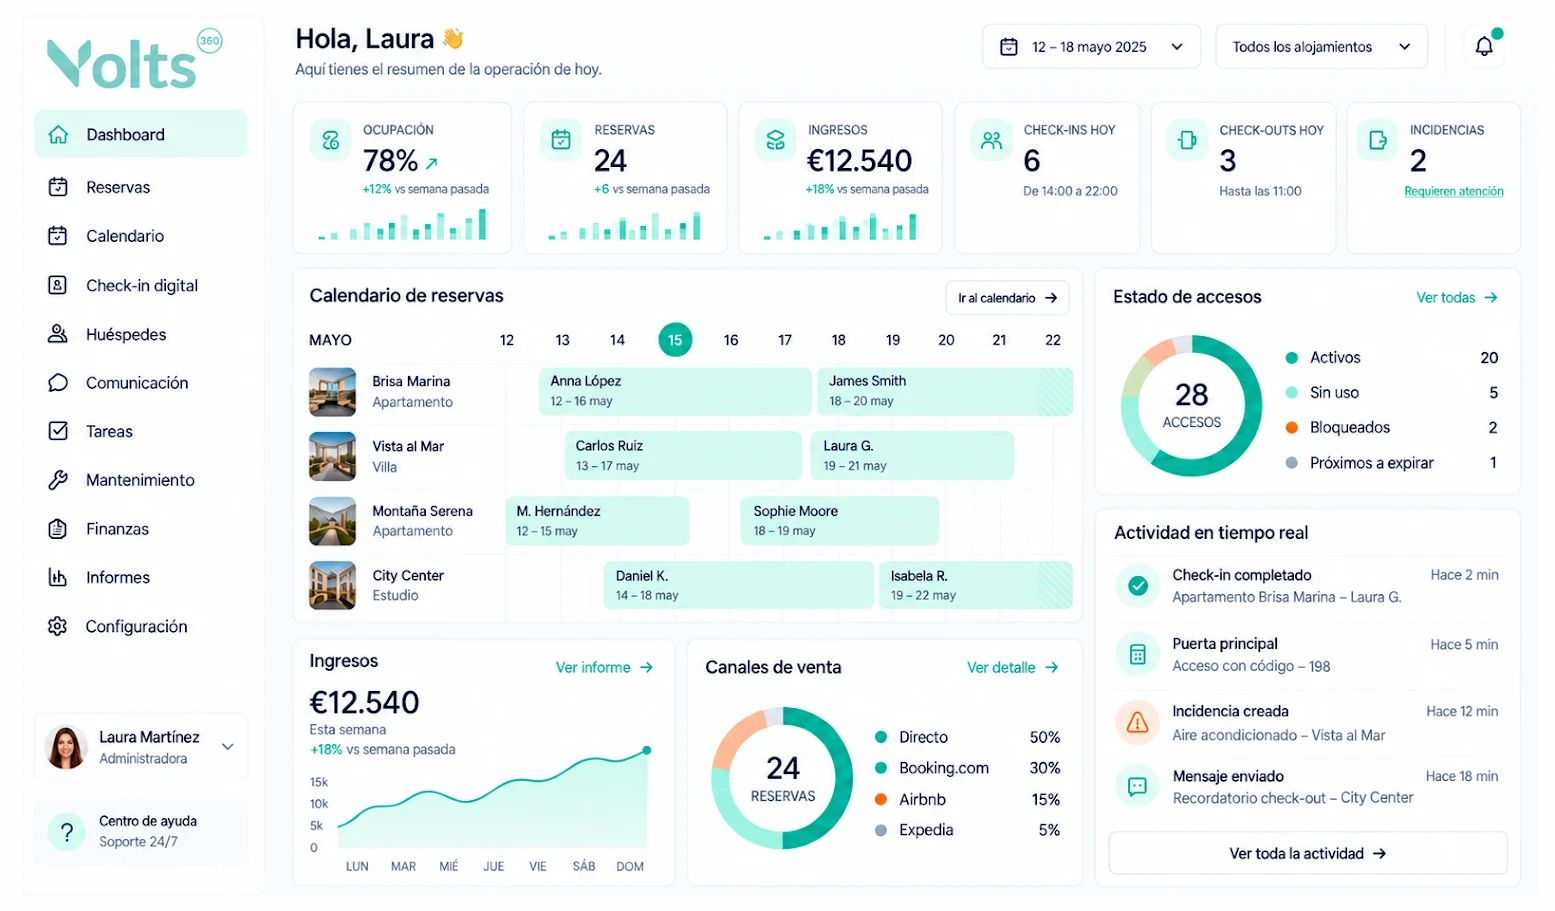Screen dimensions: 1555x911
Task: Click the Check-ins hoy people icon
Action: click(991, 141)
